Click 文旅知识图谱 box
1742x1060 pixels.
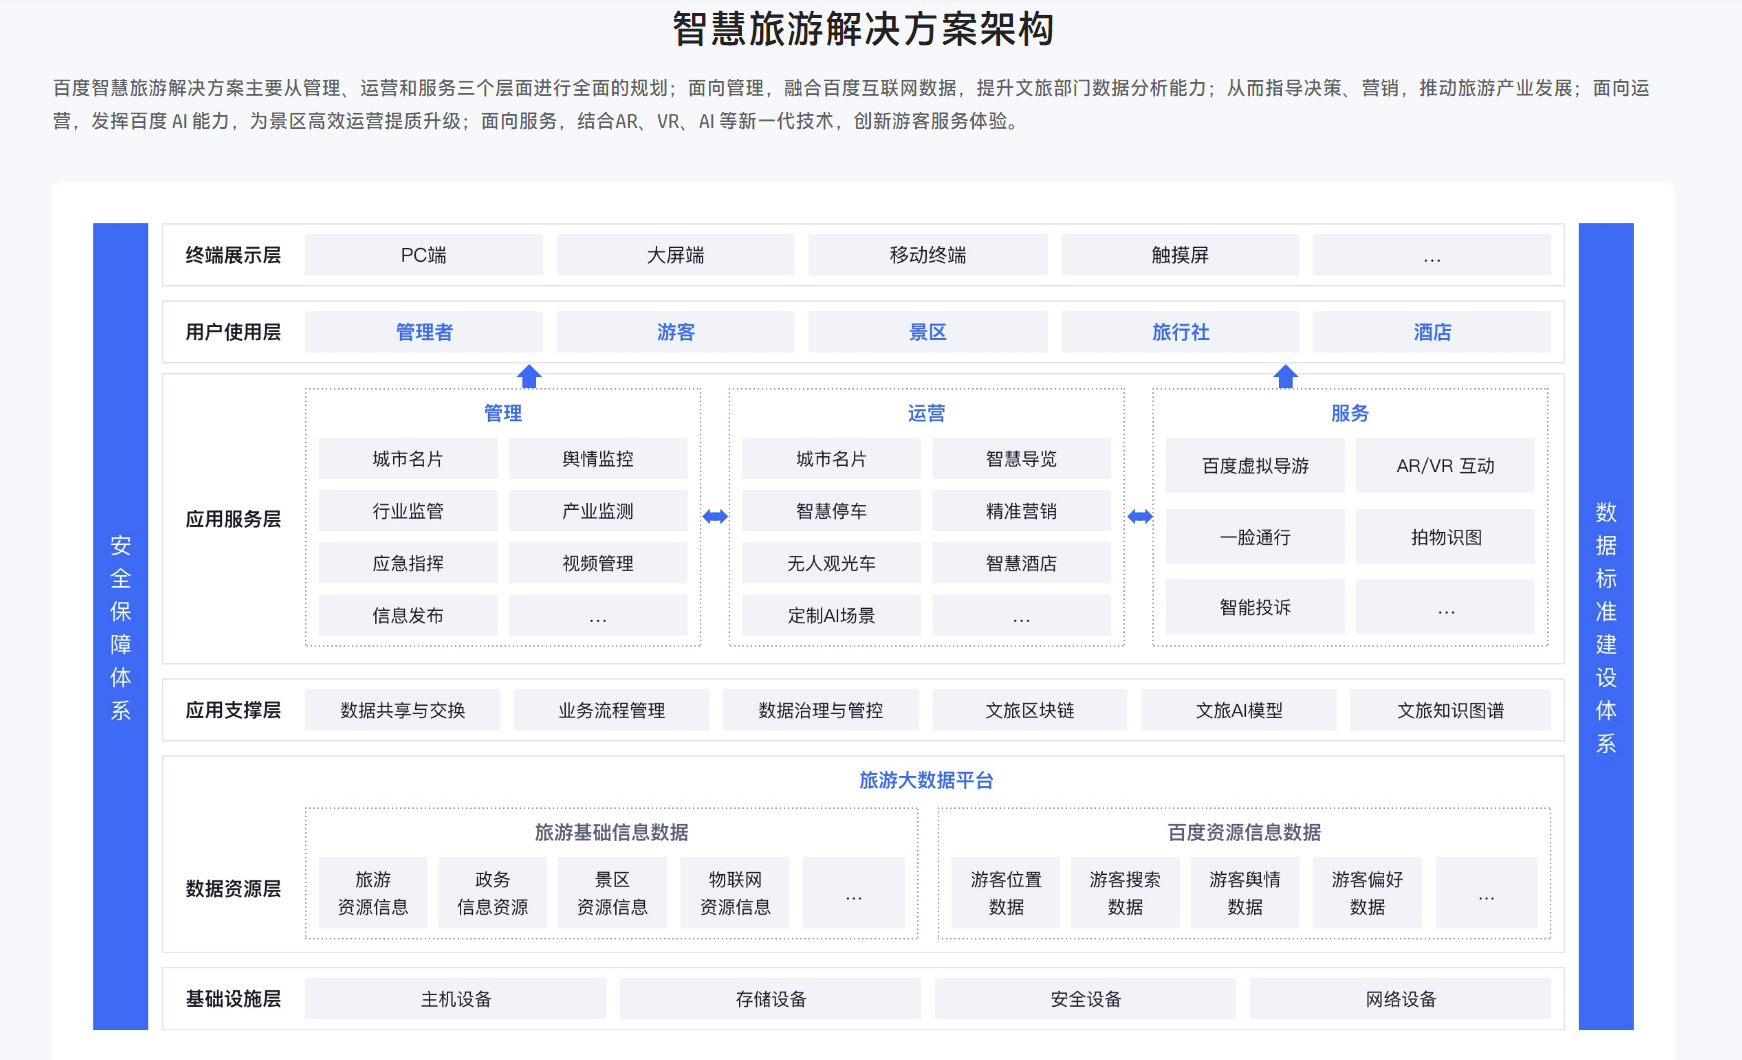1450,710
